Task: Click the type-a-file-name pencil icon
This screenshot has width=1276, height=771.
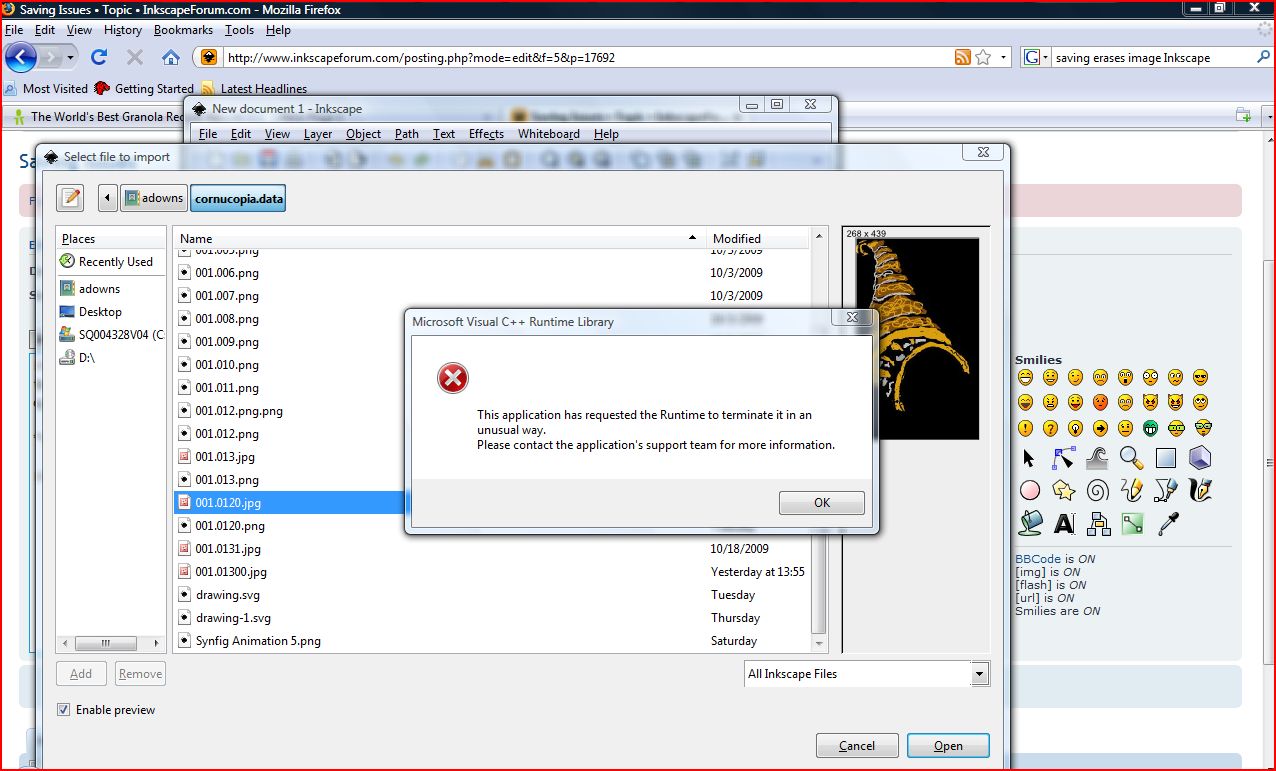Action: (x=70, y=198)
